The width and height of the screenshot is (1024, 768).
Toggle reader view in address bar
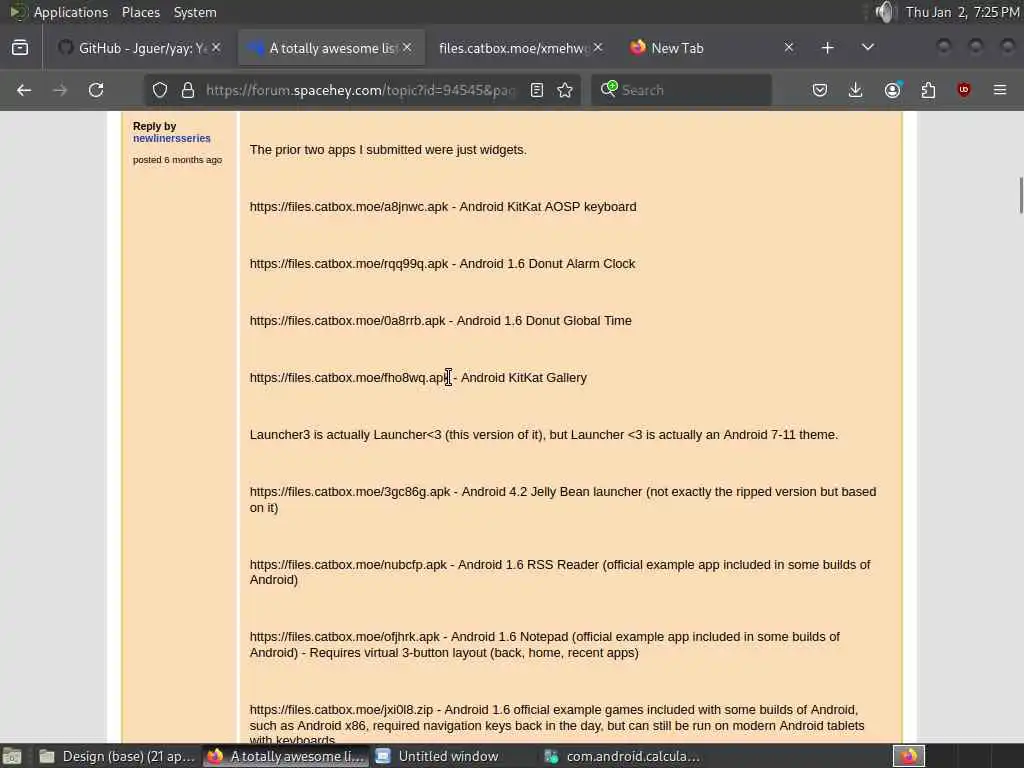(x=537, y=90)
